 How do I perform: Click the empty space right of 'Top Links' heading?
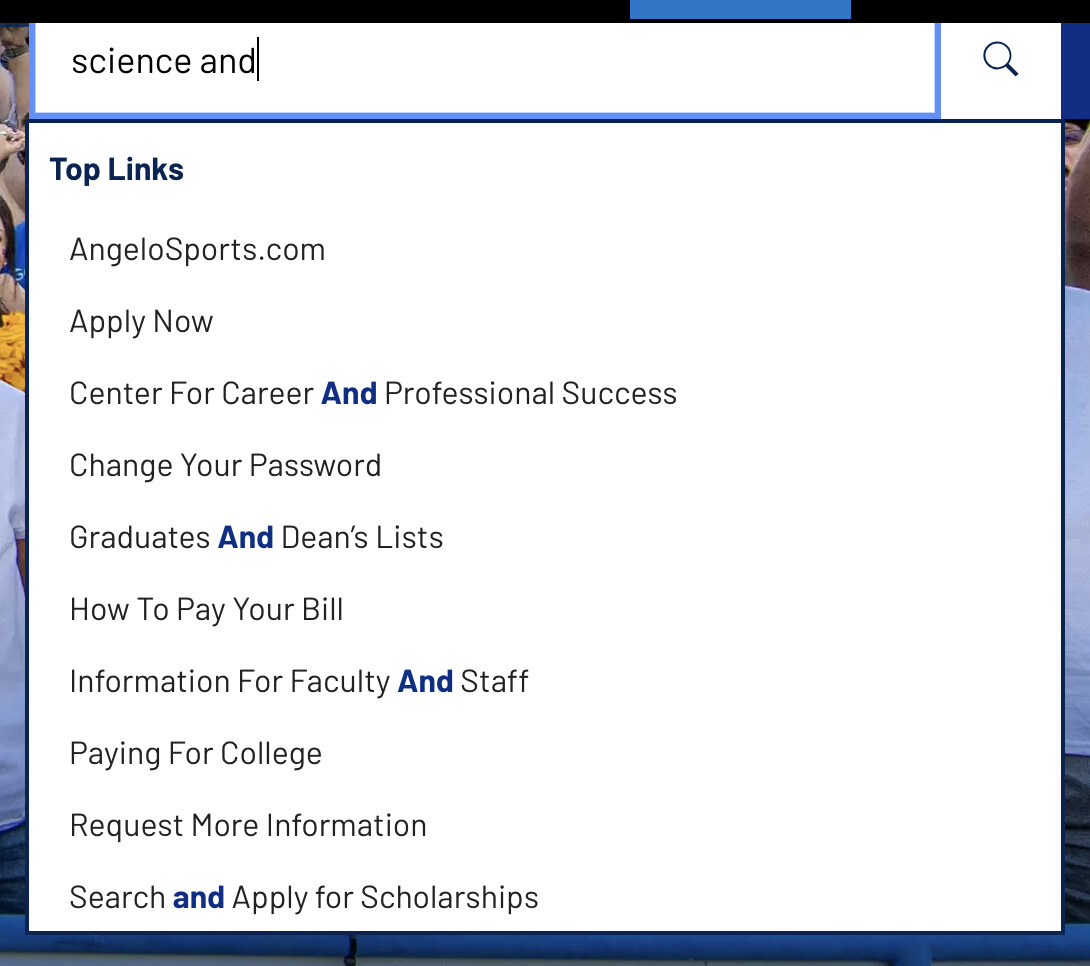click(600, 169)
